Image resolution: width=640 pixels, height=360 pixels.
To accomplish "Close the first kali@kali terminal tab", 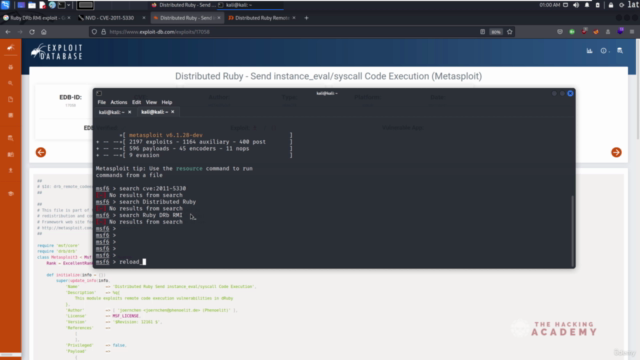I will (x=130, y=112).
